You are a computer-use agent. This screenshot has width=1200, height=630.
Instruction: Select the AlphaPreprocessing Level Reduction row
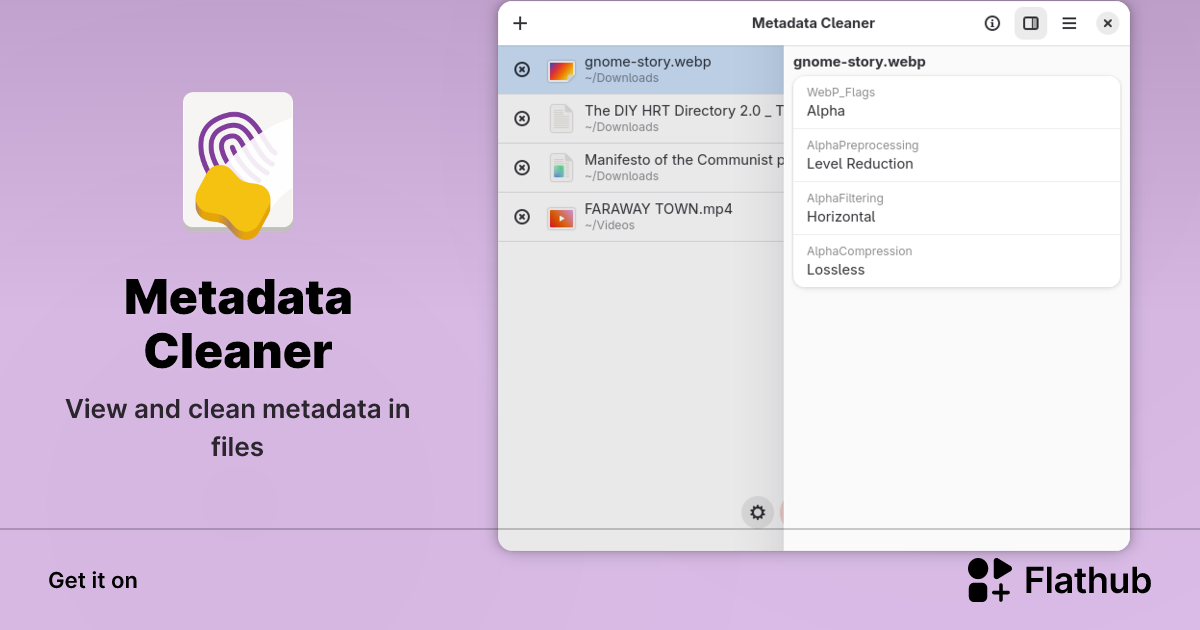click(x=956, y=155)
